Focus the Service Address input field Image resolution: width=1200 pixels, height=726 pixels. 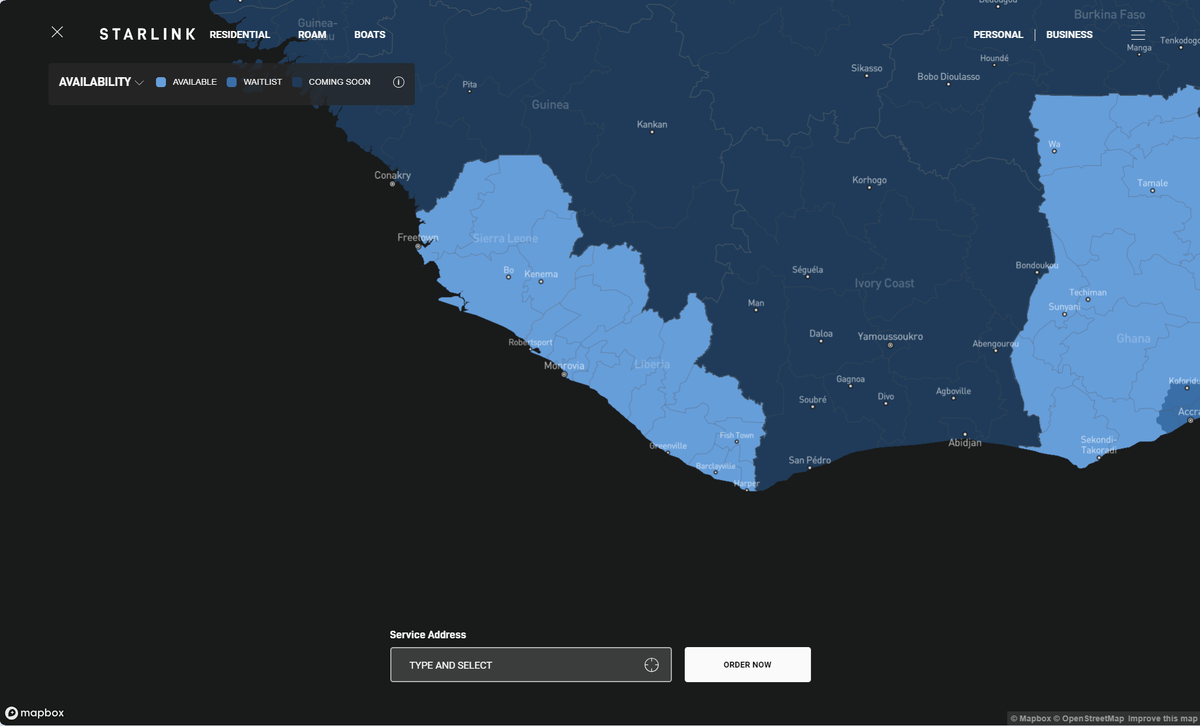pyautogui.click(x=531, y=665)
